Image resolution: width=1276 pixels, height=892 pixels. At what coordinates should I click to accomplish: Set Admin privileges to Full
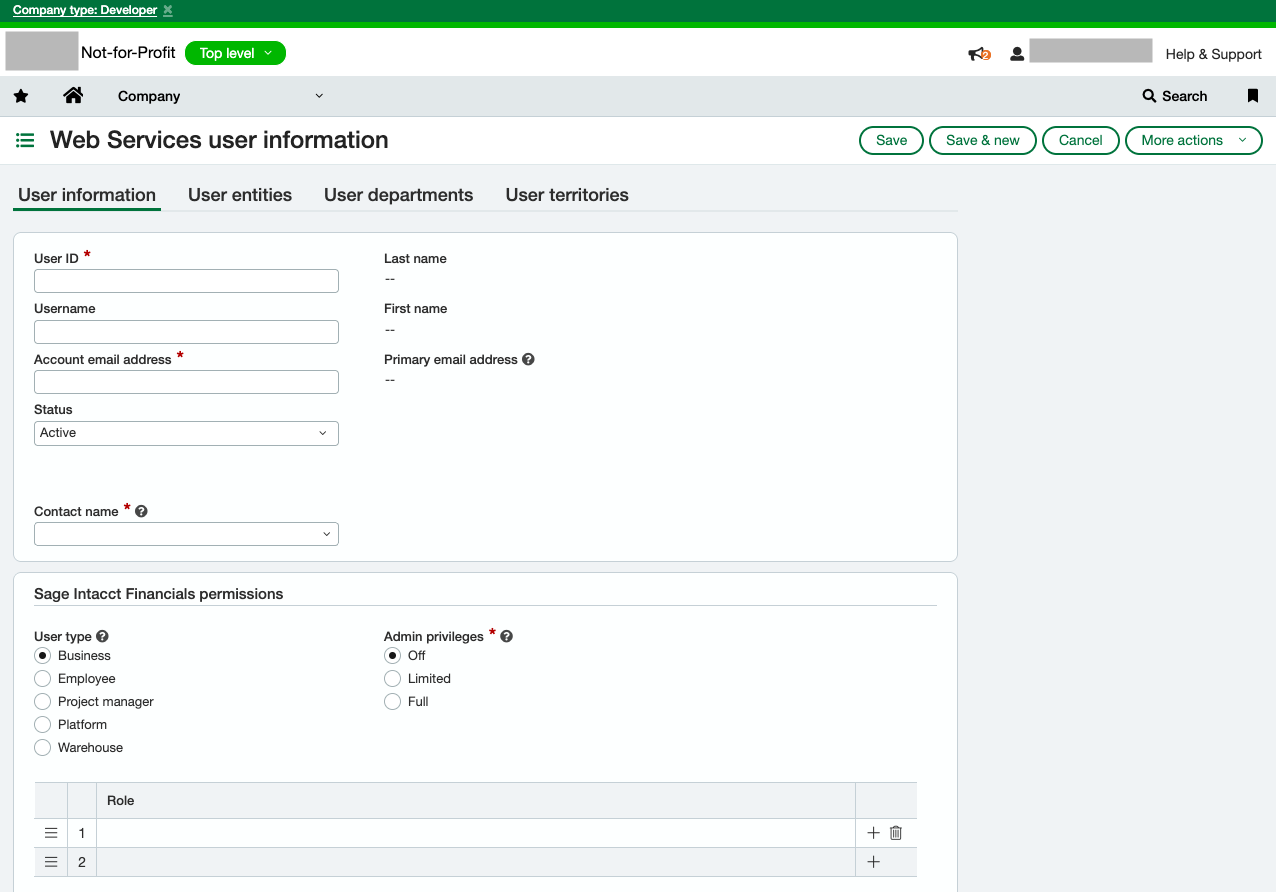[x=392, y=702]
